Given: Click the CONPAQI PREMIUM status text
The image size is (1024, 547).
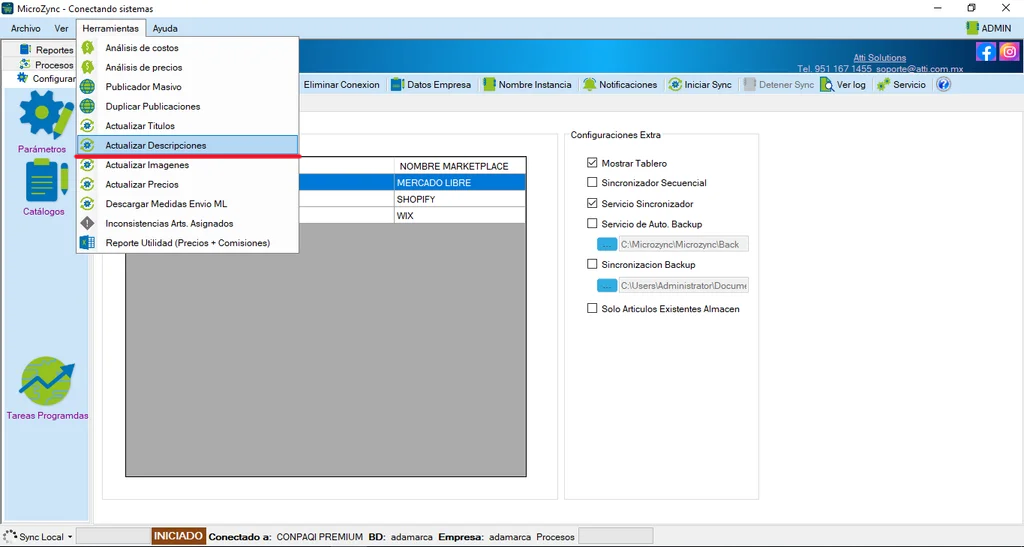Looking at the screenshot, I should [319, 537].
